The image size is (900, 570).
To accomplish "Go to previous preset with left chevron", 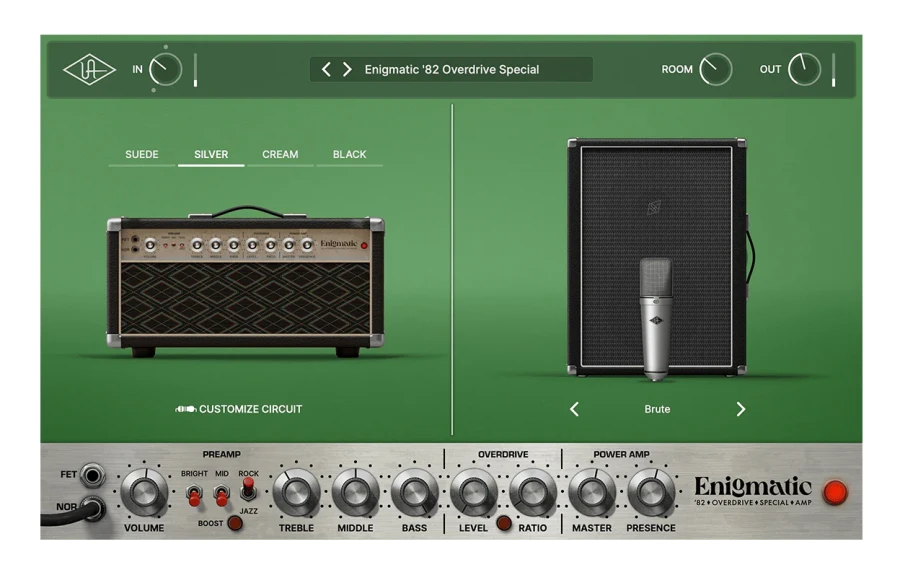I will point(326,69).
